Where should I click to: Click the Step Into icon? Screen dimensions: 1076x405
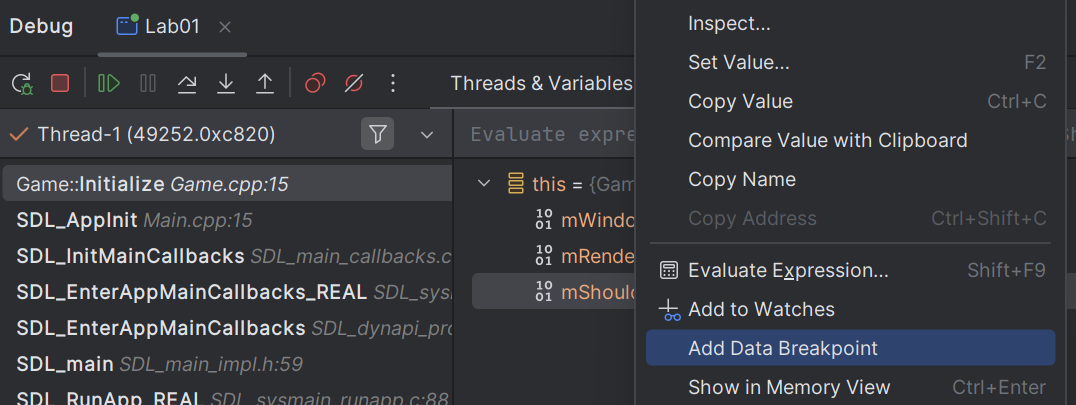[x=226, y=84]
